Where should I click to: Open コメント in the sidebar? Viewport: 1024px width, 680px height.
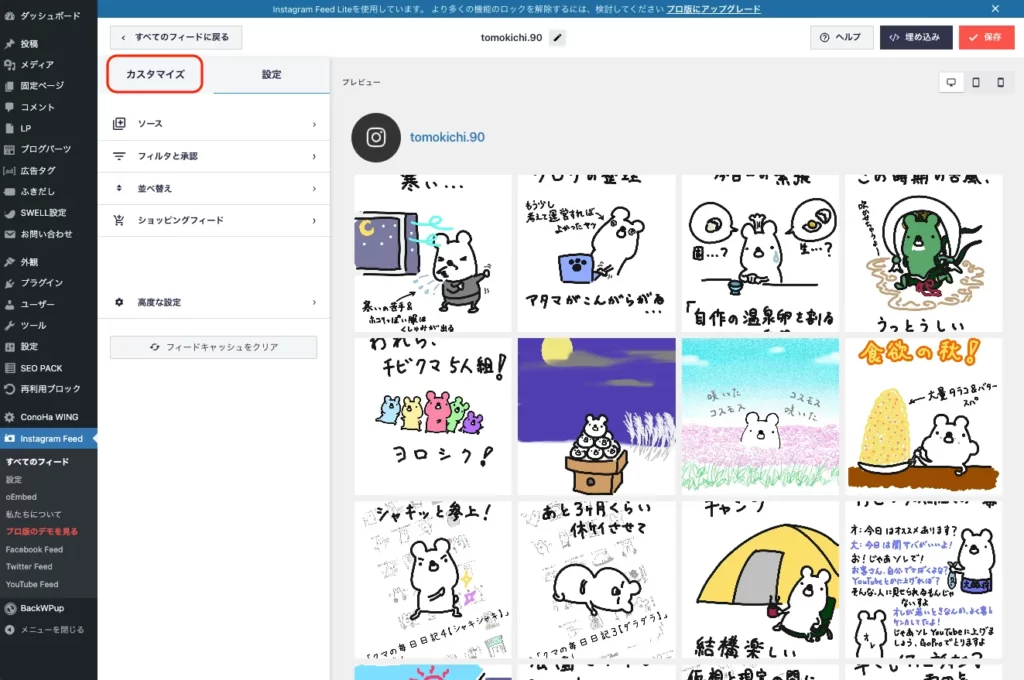pos(49,107)
